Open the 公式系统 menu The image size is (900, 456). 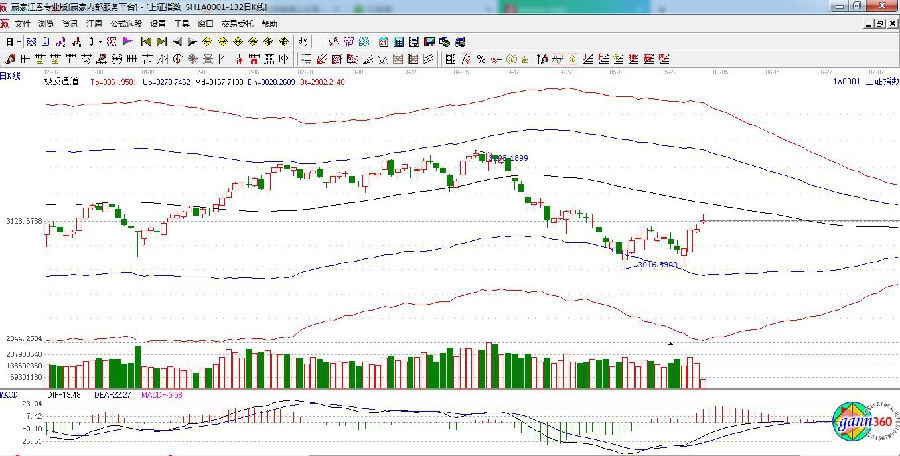pyautogui.click(x=125, y=23)
